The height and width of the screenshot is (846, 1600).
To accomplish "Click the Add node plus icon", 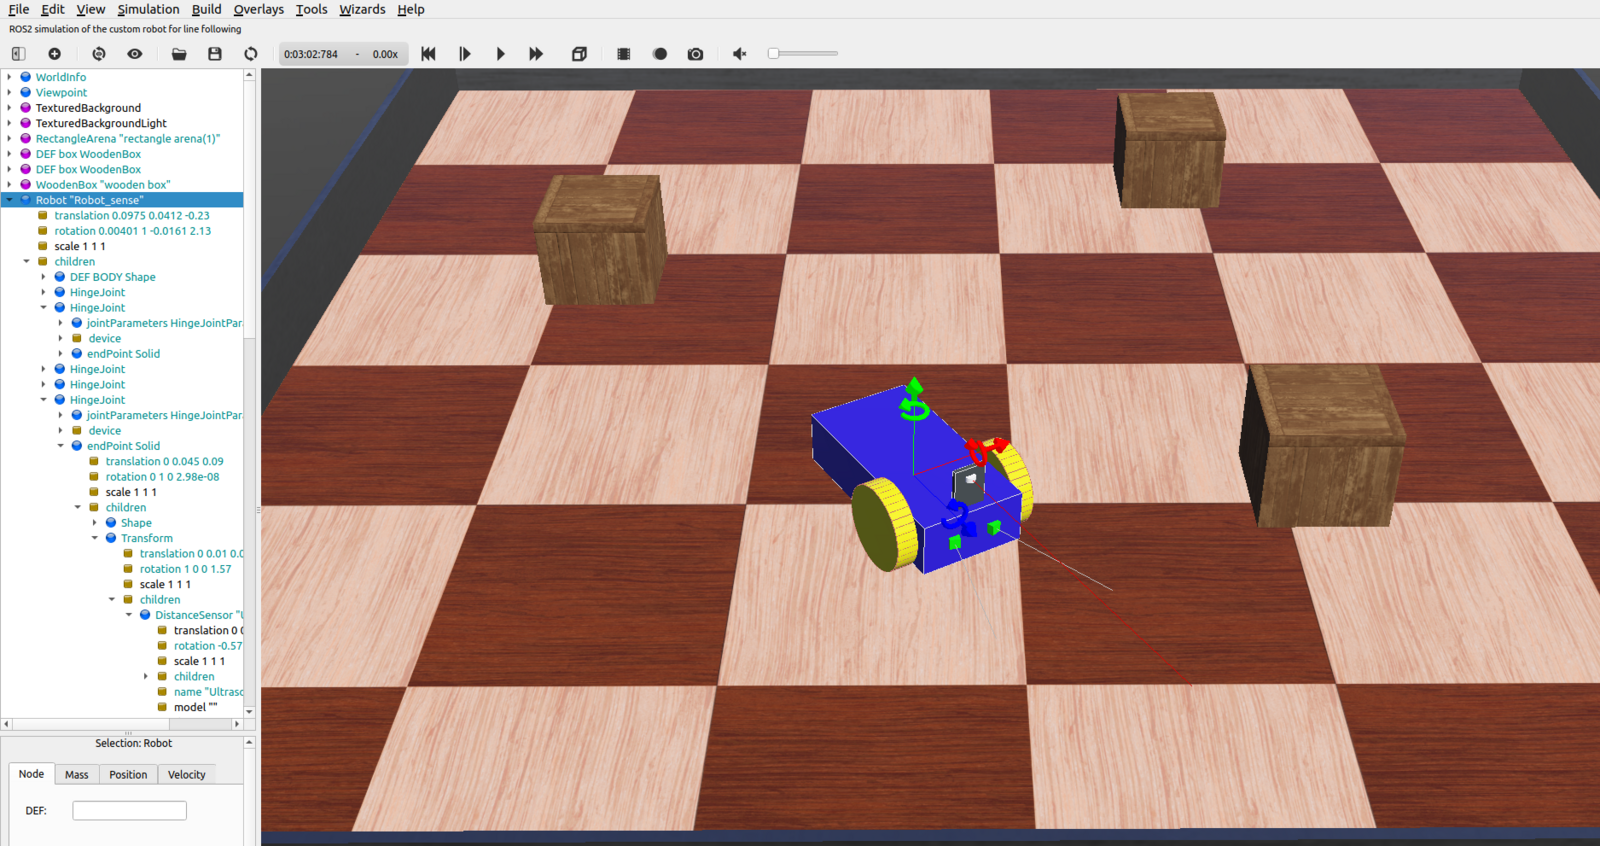I will click(55, 54).
